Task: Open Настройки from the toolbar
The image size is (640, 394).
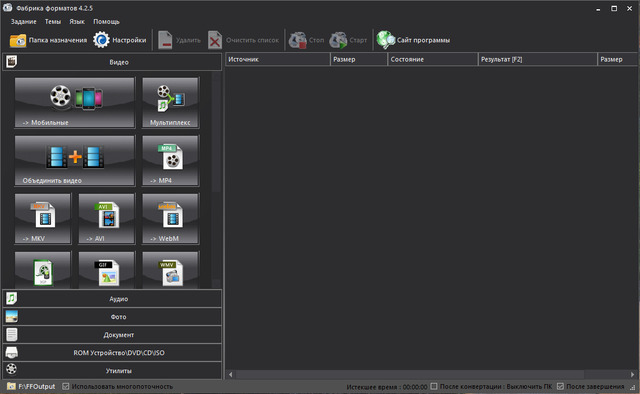Action: pos(120,40)
